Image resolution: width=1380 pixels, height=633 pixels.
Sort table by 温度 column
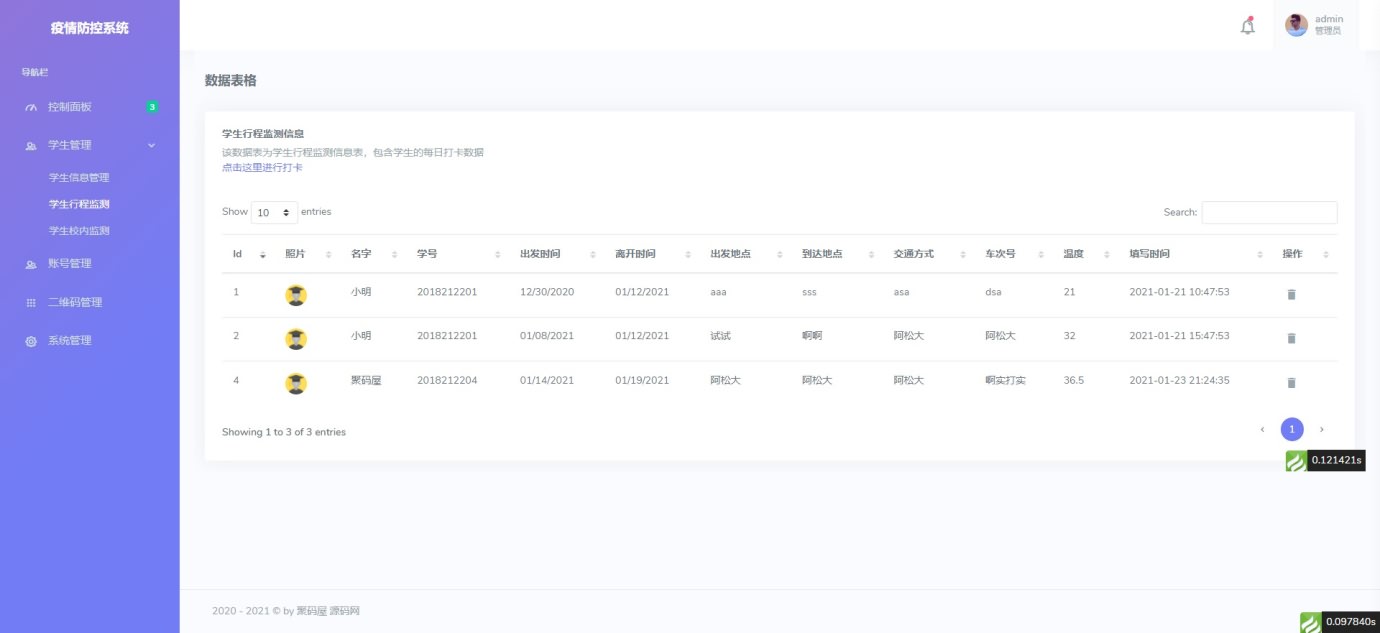click(1085, 254)
